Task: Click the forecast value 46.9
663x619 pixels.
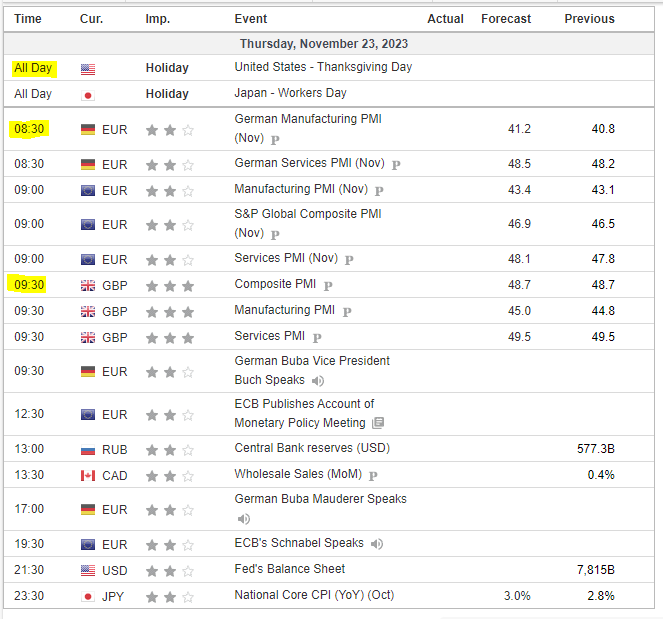Action: click(x=519, y=224)
